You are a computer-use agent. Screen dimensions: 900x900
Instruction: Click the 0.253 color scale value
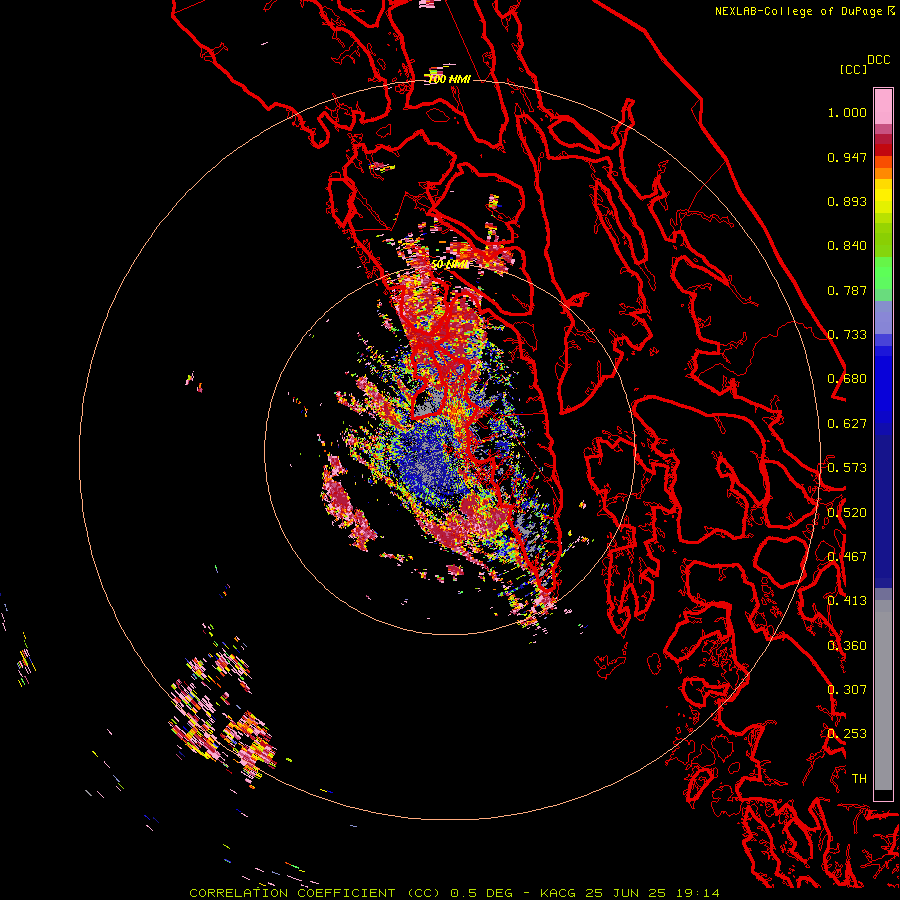847,734
